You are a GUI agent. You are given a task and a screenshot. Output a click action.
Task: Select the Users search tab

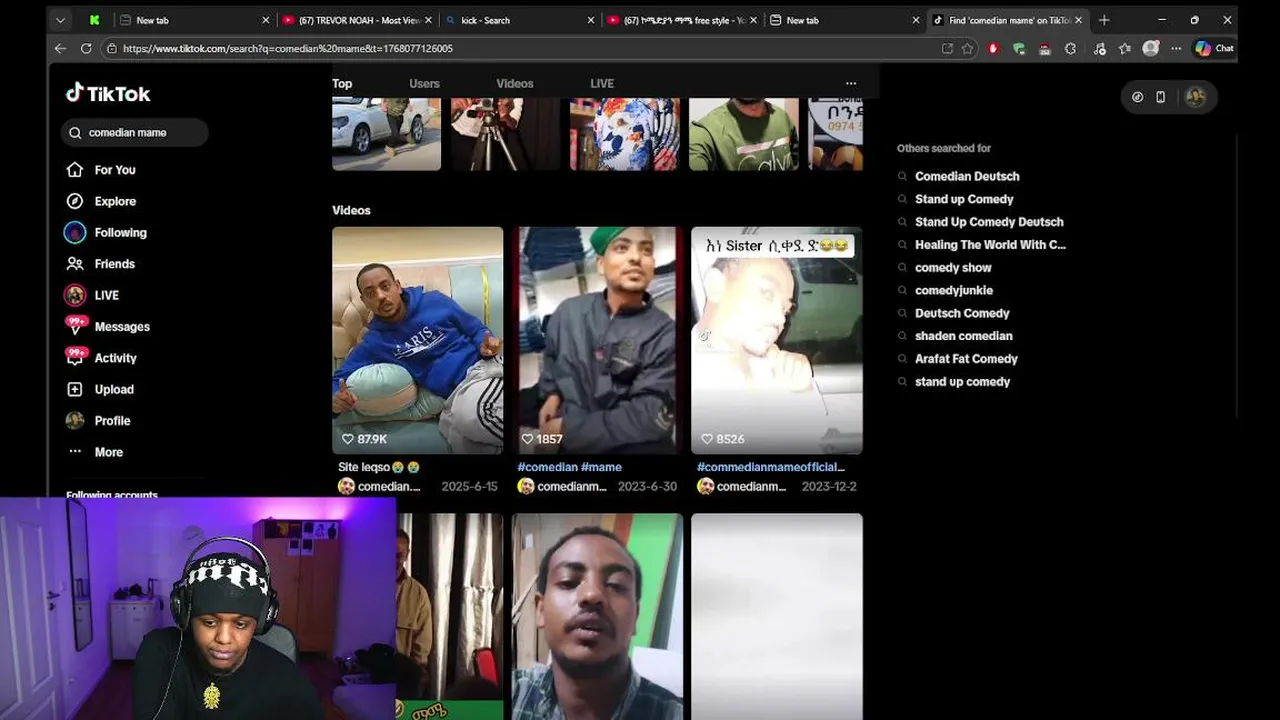pyautogui.click(x=424, y=84)
